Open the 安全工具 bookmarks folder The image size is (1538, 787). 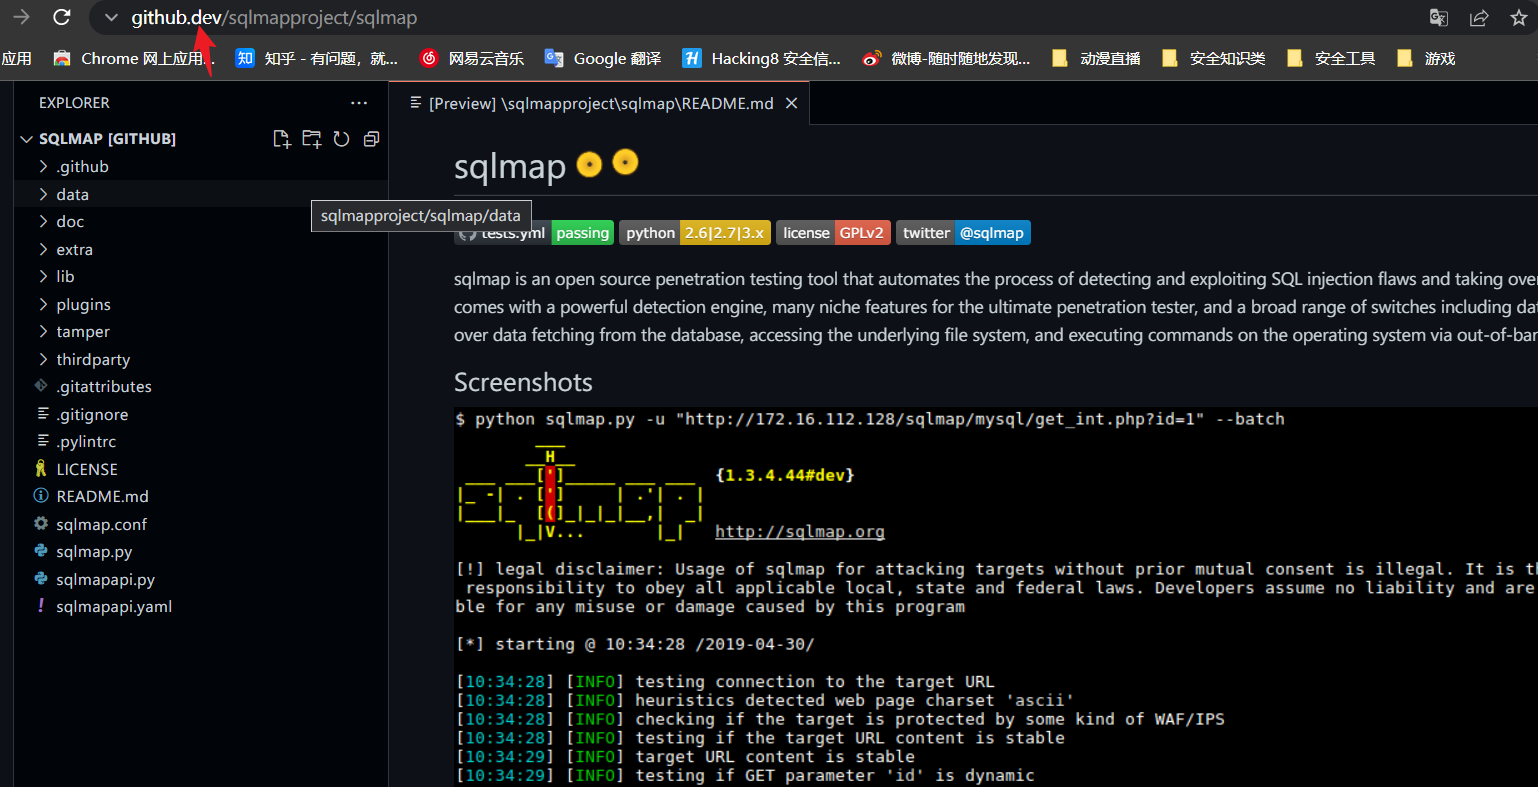(1331, 59)
